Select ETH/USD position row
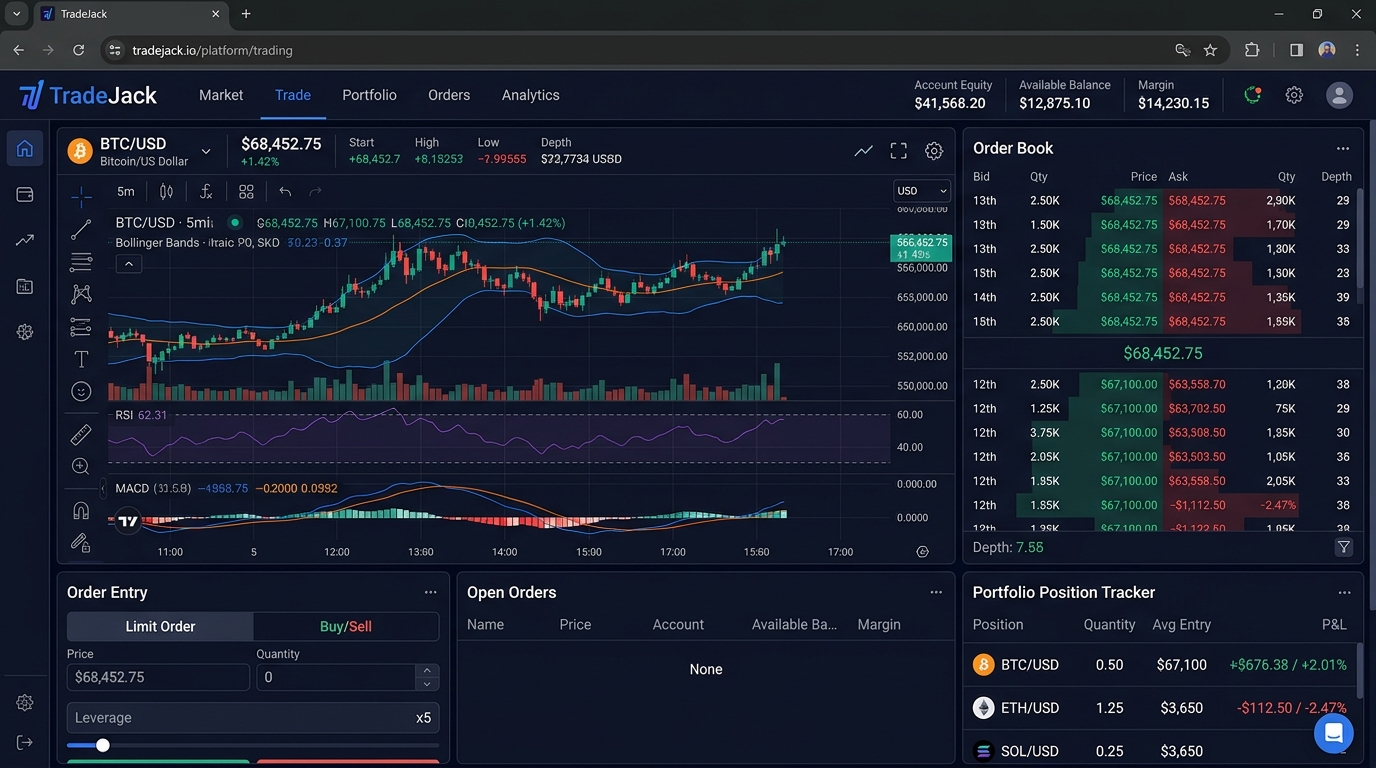The width and height of the screenshot is (1376, 768). [x=1162, y=708]
